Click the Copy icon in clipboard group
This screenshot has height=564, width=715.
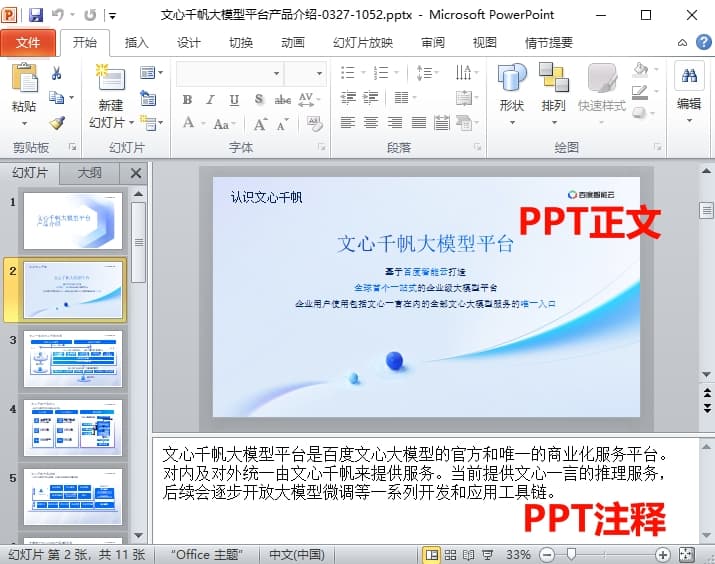click(x=57, y=97)
